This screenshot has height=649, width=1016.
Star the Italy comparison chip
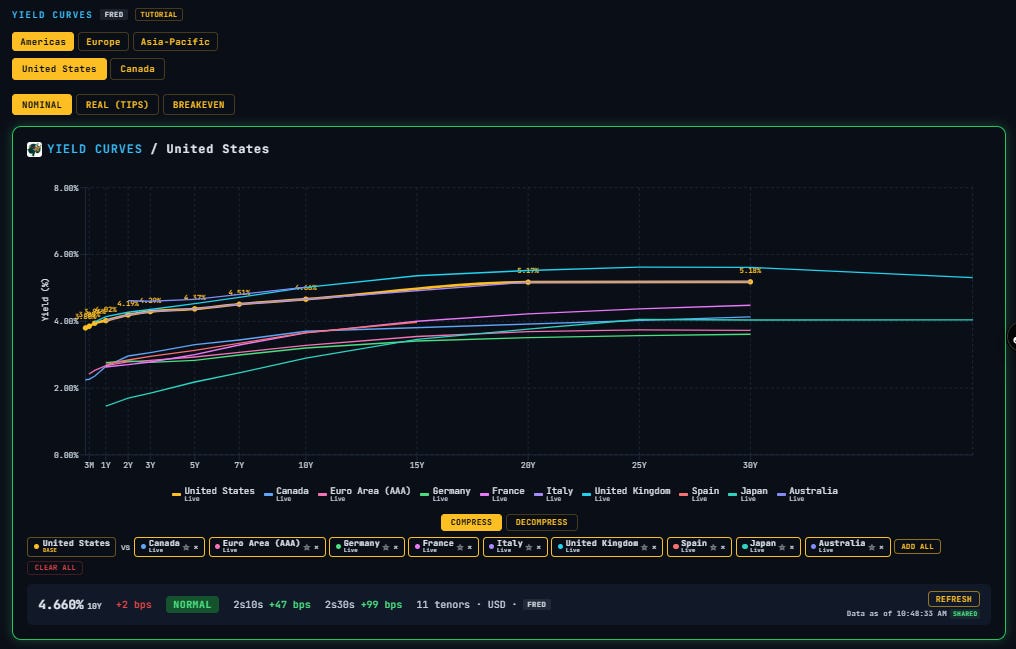point(529,547)
